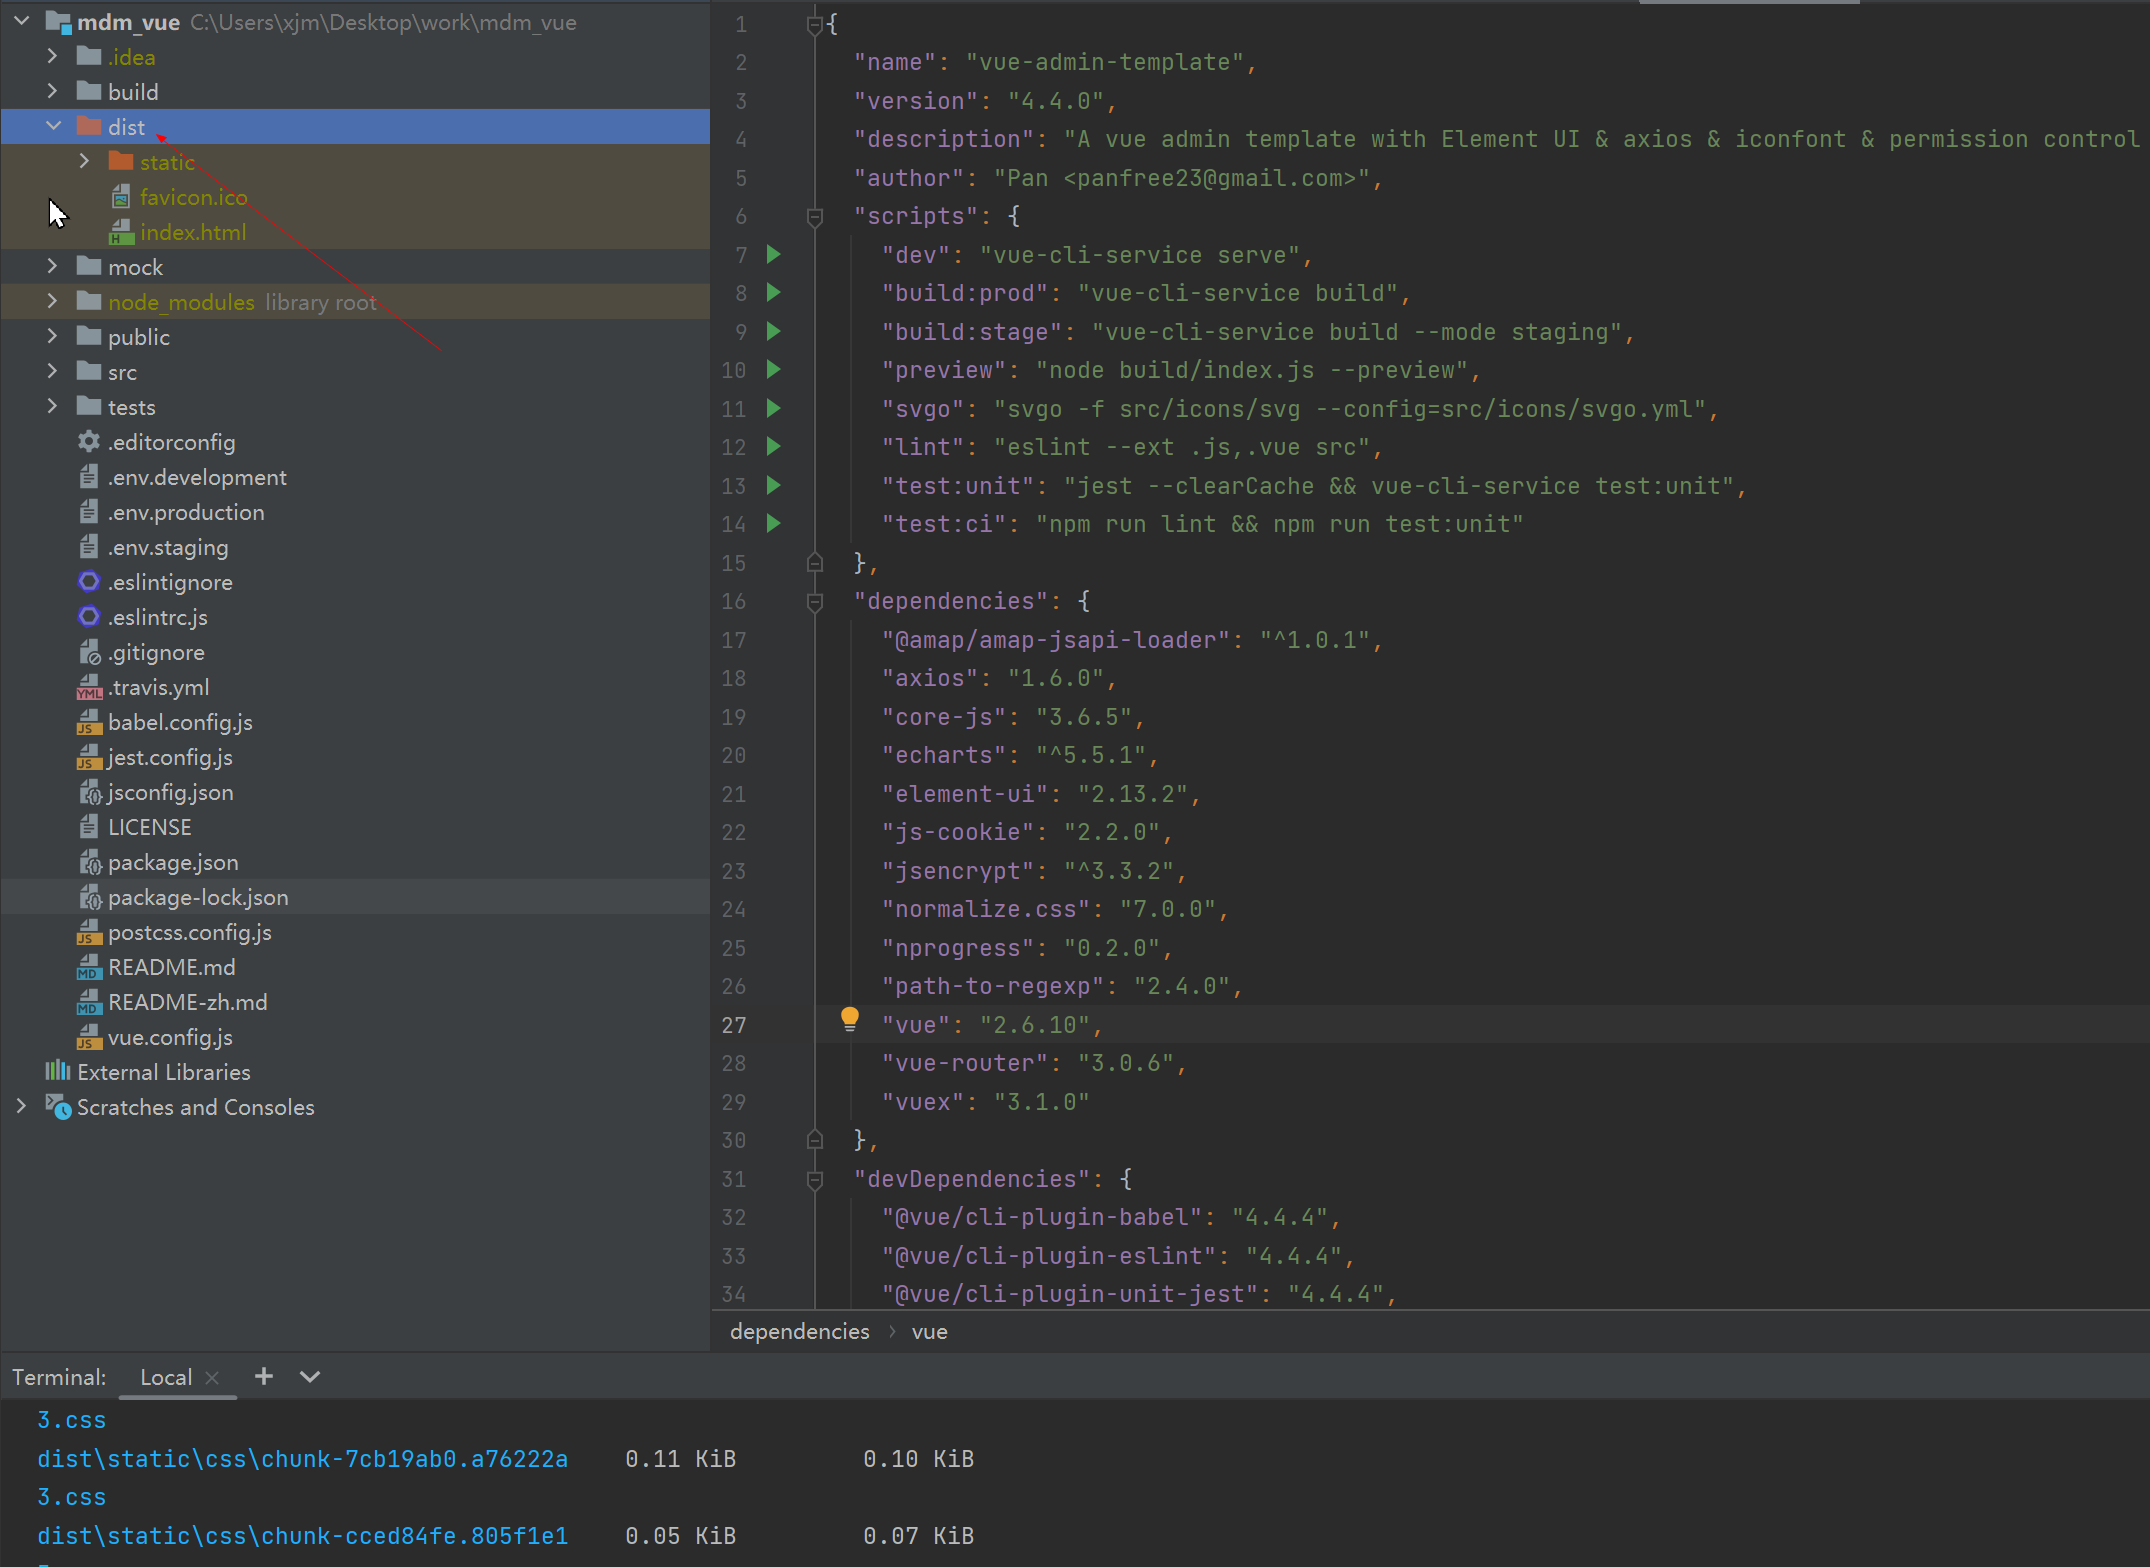Image resolution: width=2150 pixels, height=1567 pixels.
Task: Select the .editorconfig gear file
Action: tap(171, 442)
